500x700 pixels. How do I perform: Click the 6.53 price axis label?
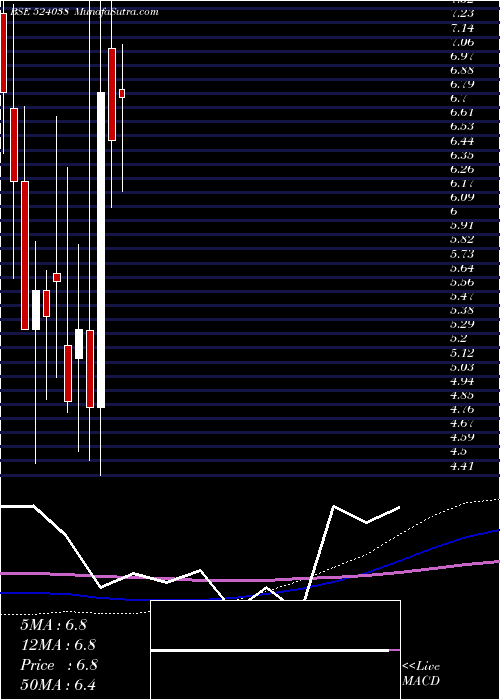[462, 126]
